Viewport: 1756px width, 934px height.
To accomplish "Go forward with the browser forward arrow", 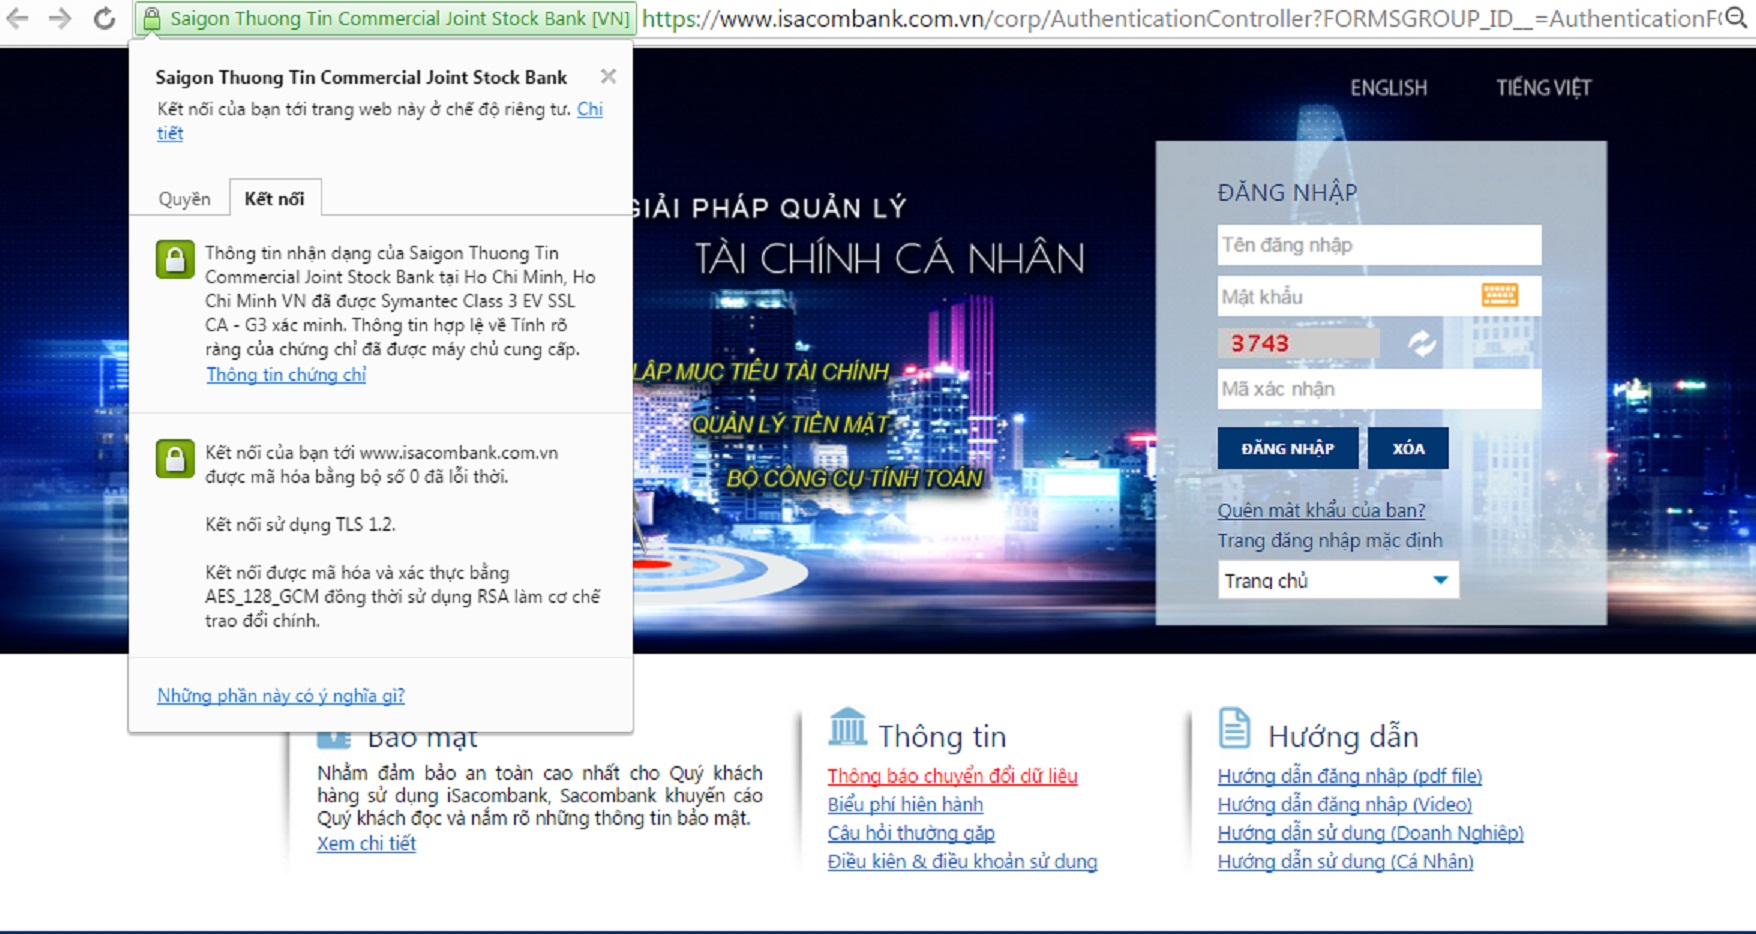I will coord(60,18).
